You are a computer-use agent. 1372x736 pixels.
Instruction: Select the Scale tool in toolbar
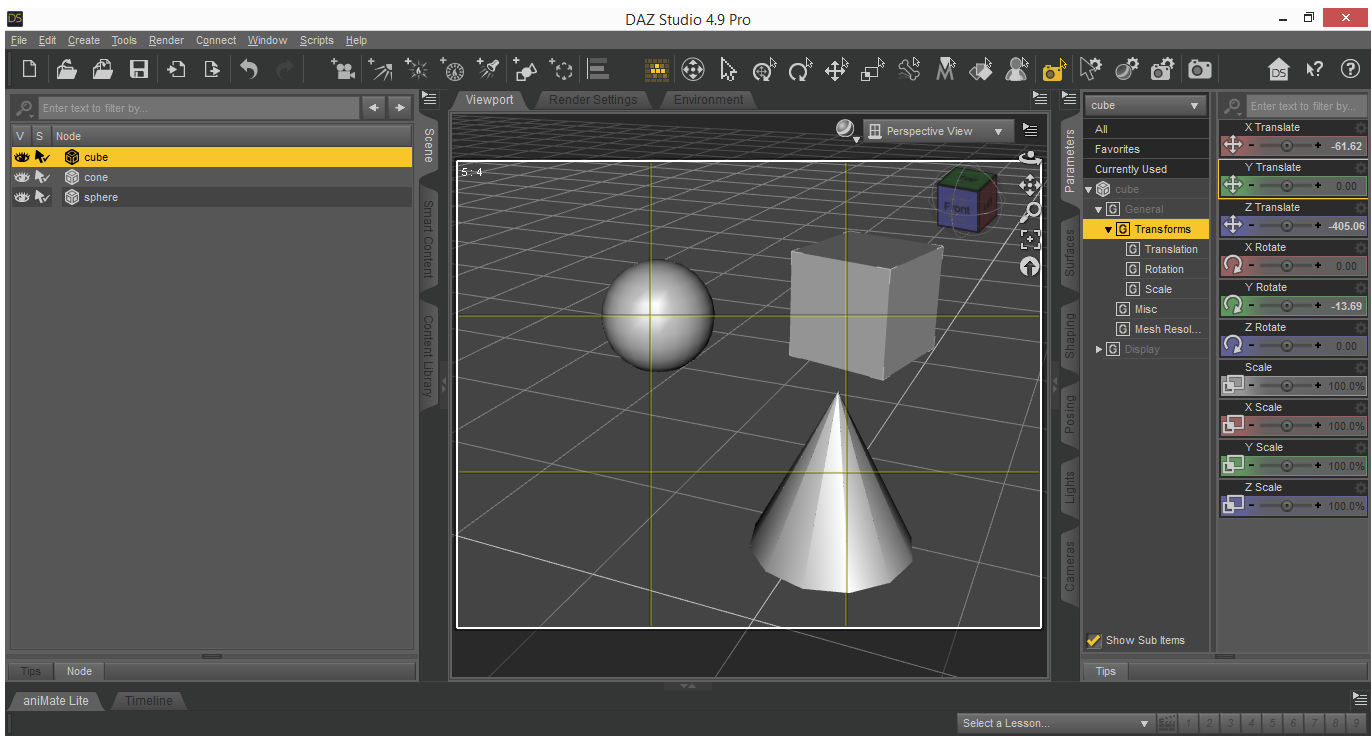point(872,69)
